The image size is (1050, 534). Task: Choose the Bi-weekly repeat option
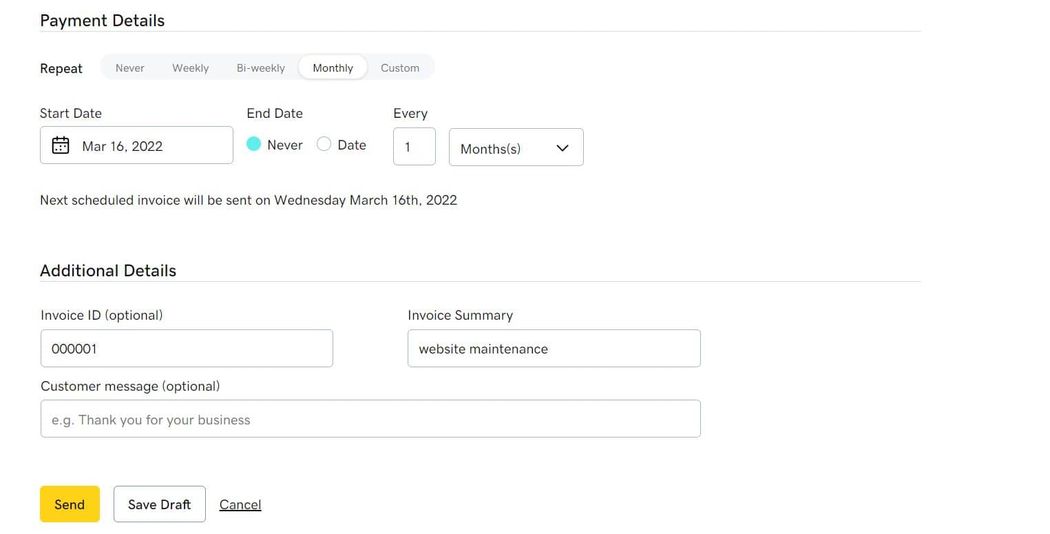coord(260,68)
